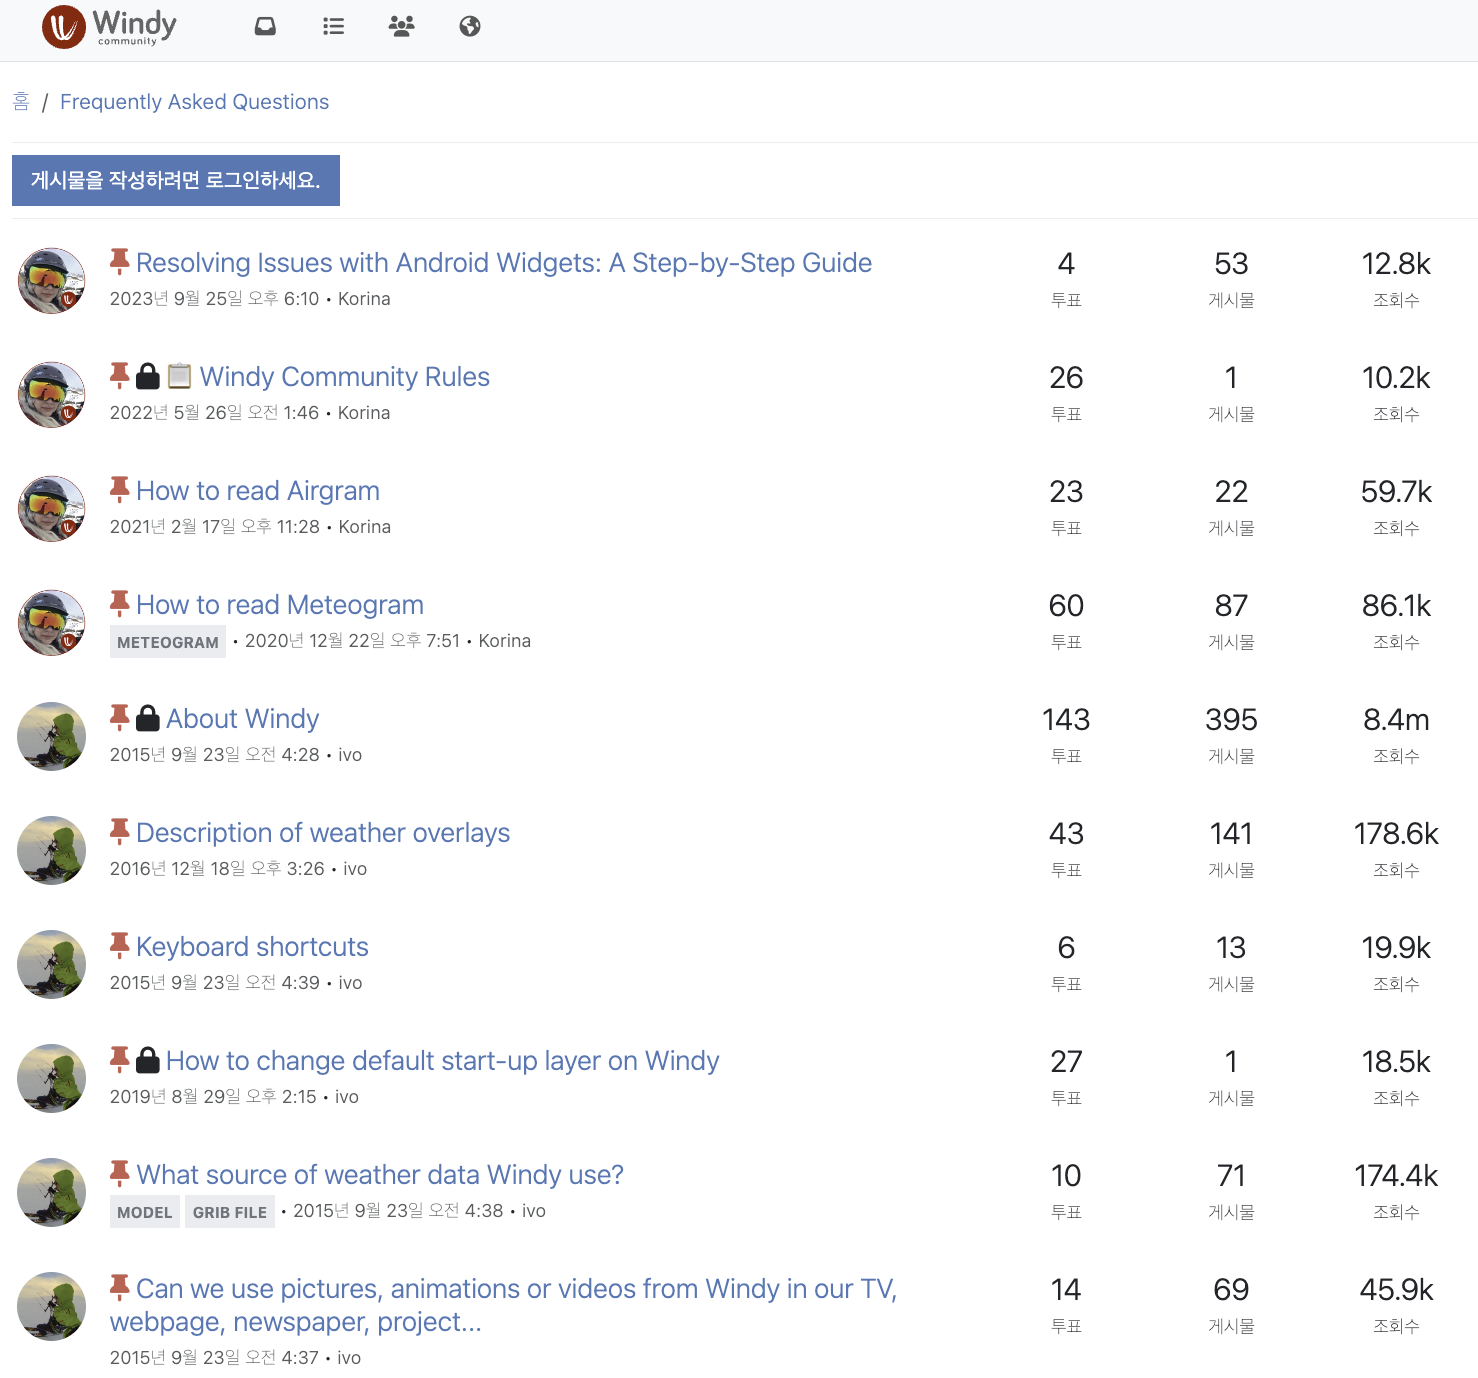Click pin icon on start-up layer topic

(x=120, y=1060)
